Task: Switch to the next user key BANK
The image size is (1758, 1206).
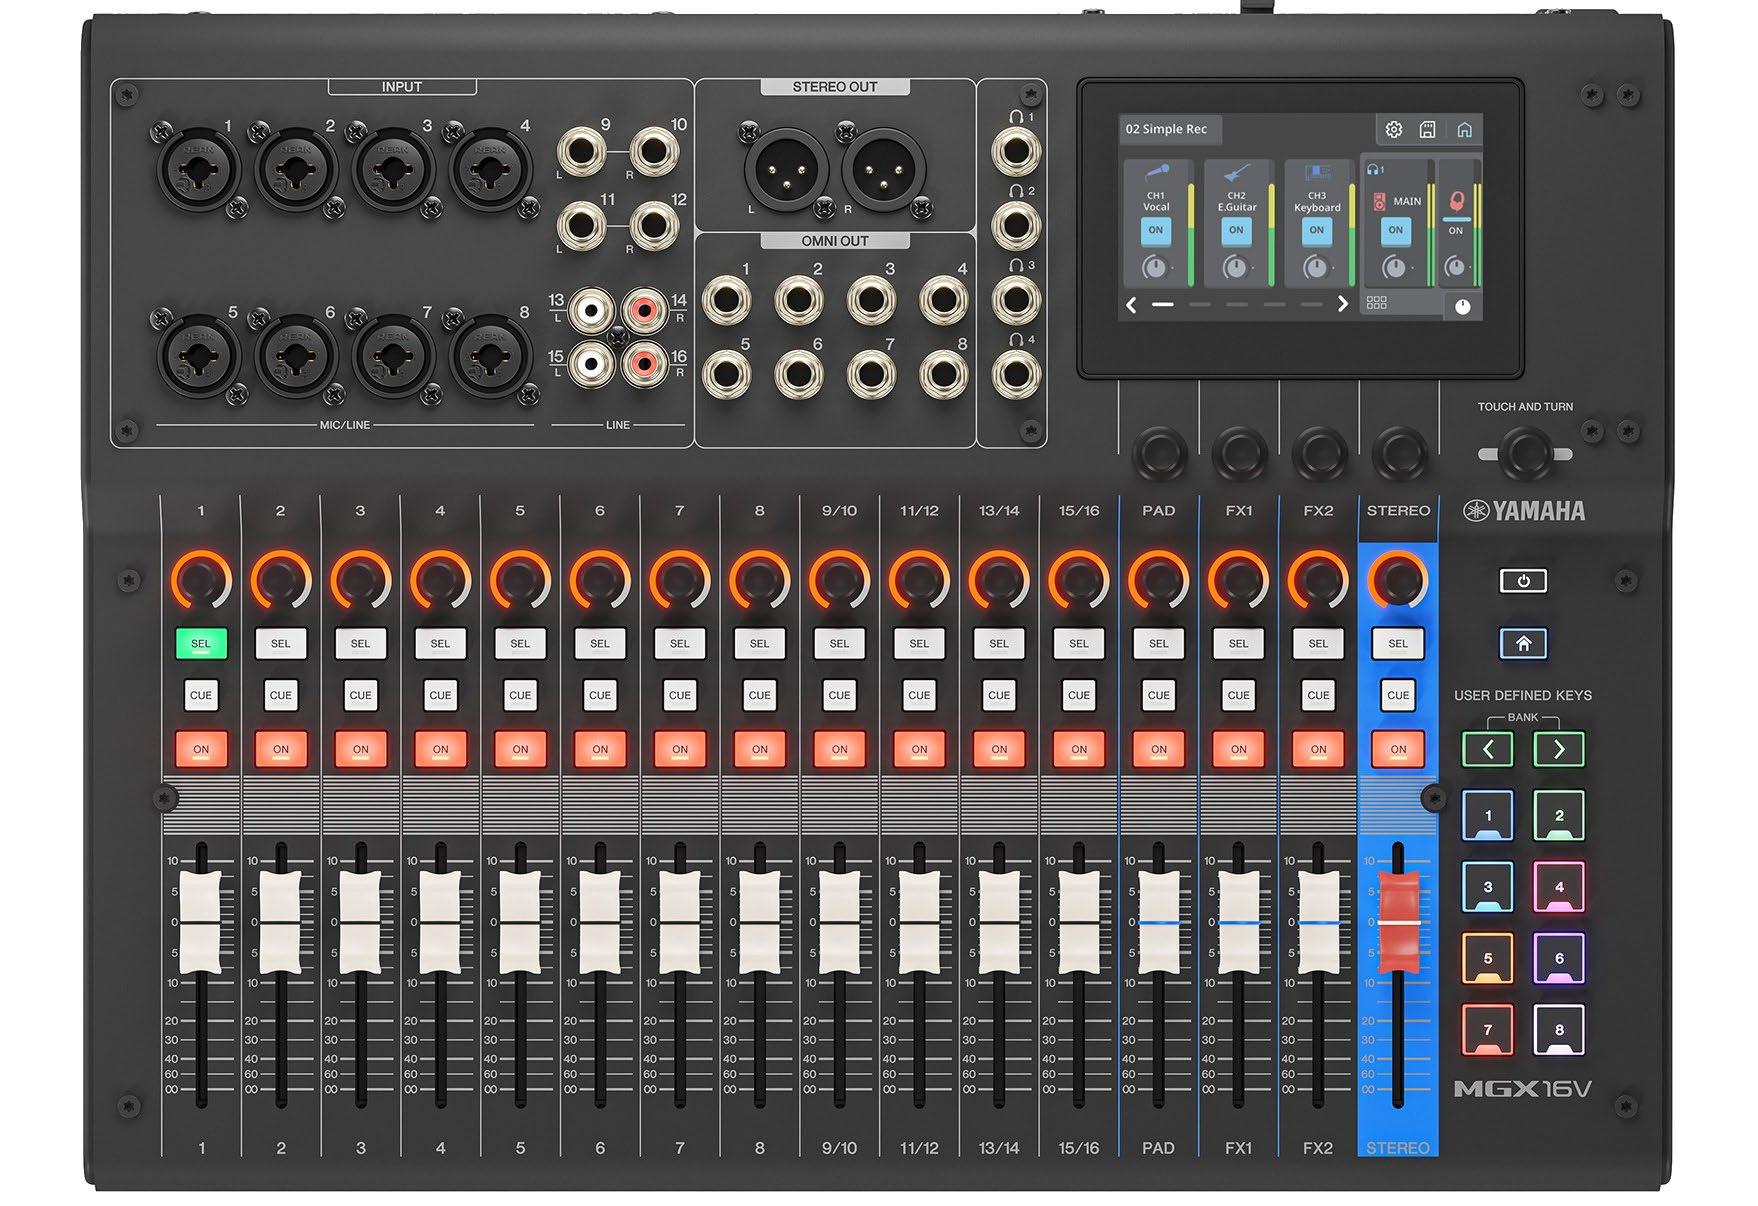Action: pos(1559,749)
